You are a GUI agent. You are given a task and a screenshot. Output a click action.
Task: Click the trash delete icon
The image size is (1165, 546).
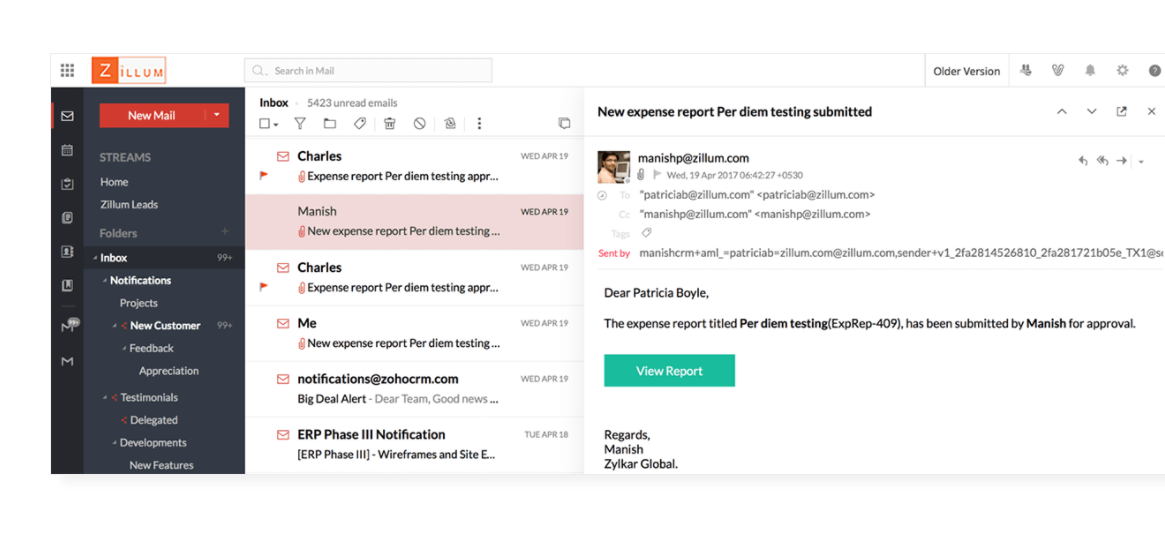389,124
